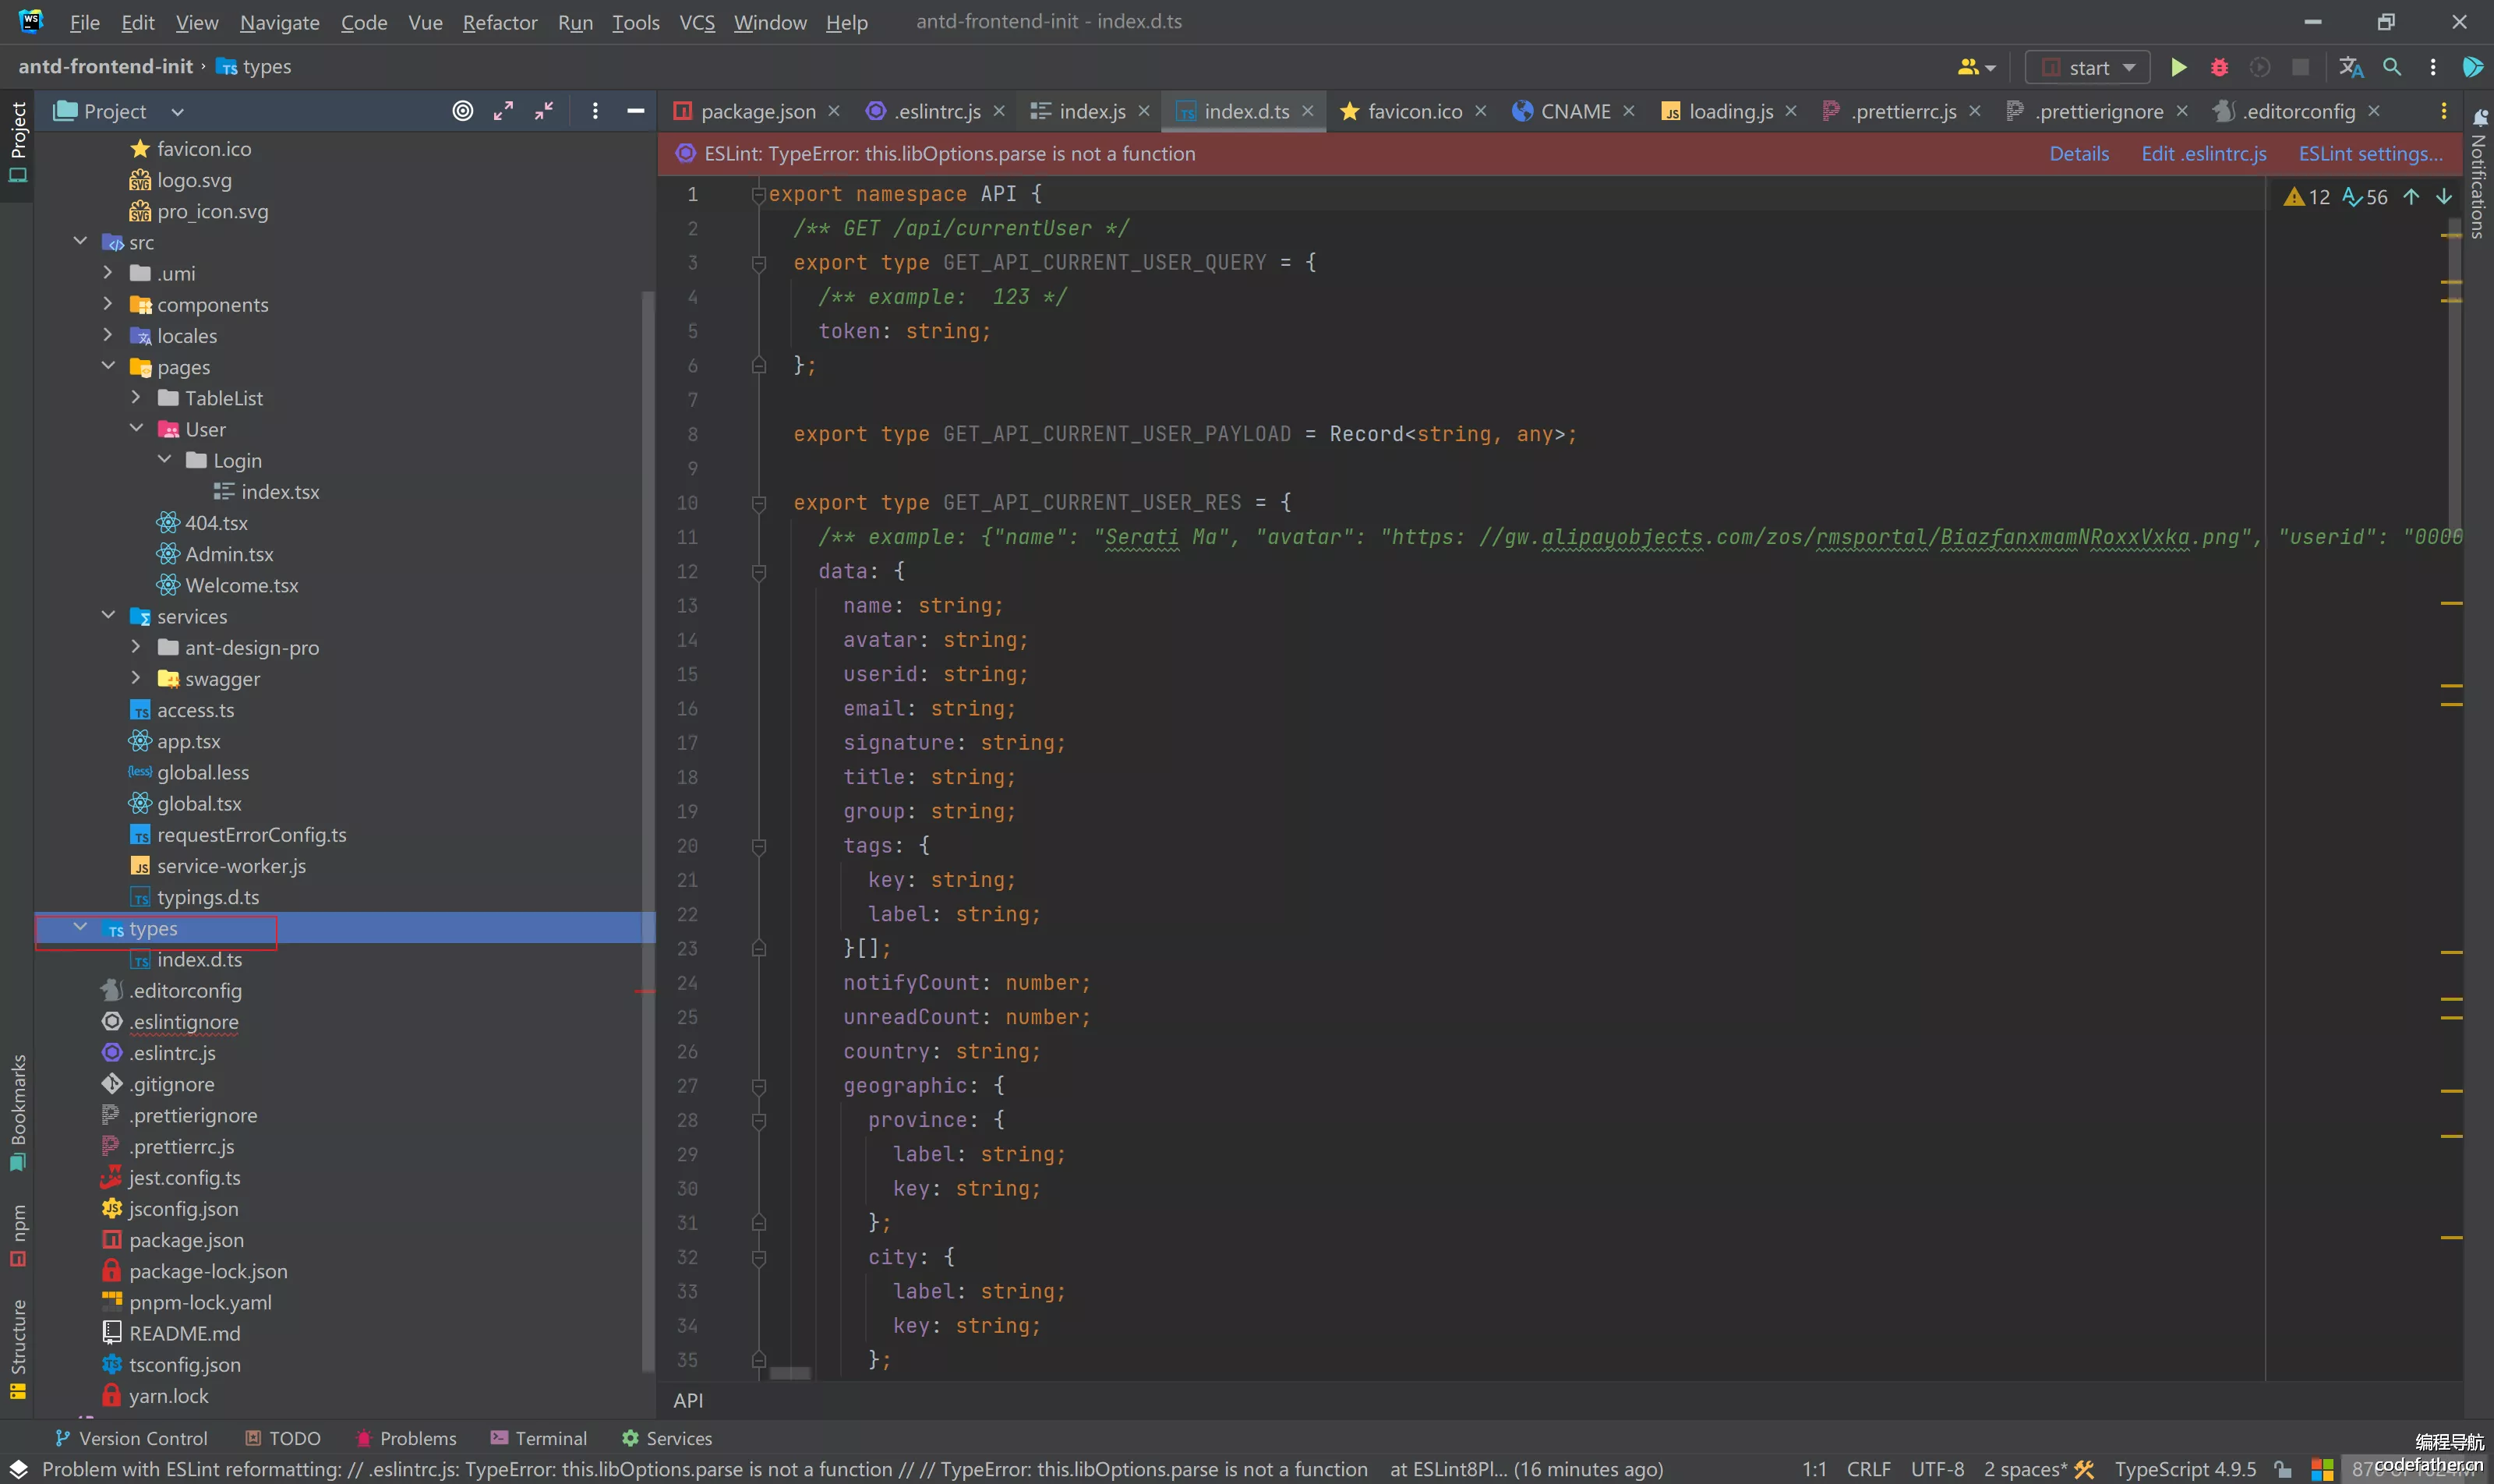2494x1484 pixels.
Task: Open the Problems tool window
Action: click(406, 1438)
